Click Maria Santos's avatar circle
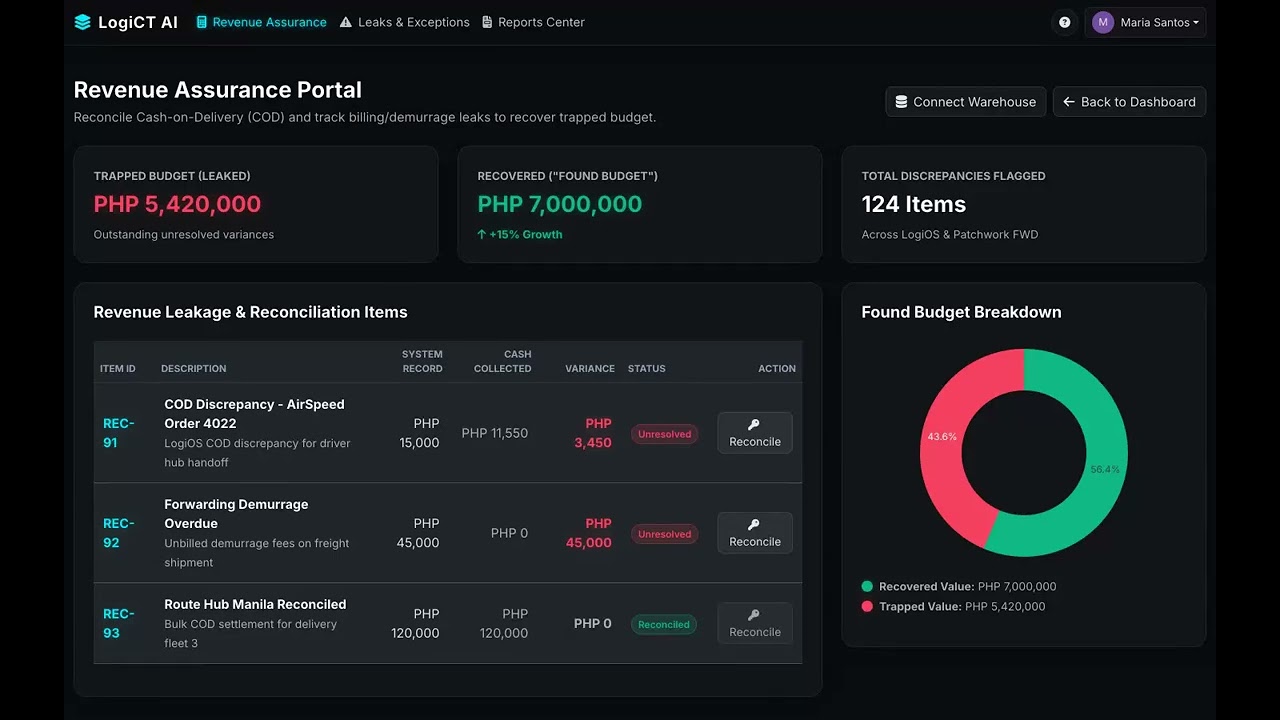 coord(1103,22)
